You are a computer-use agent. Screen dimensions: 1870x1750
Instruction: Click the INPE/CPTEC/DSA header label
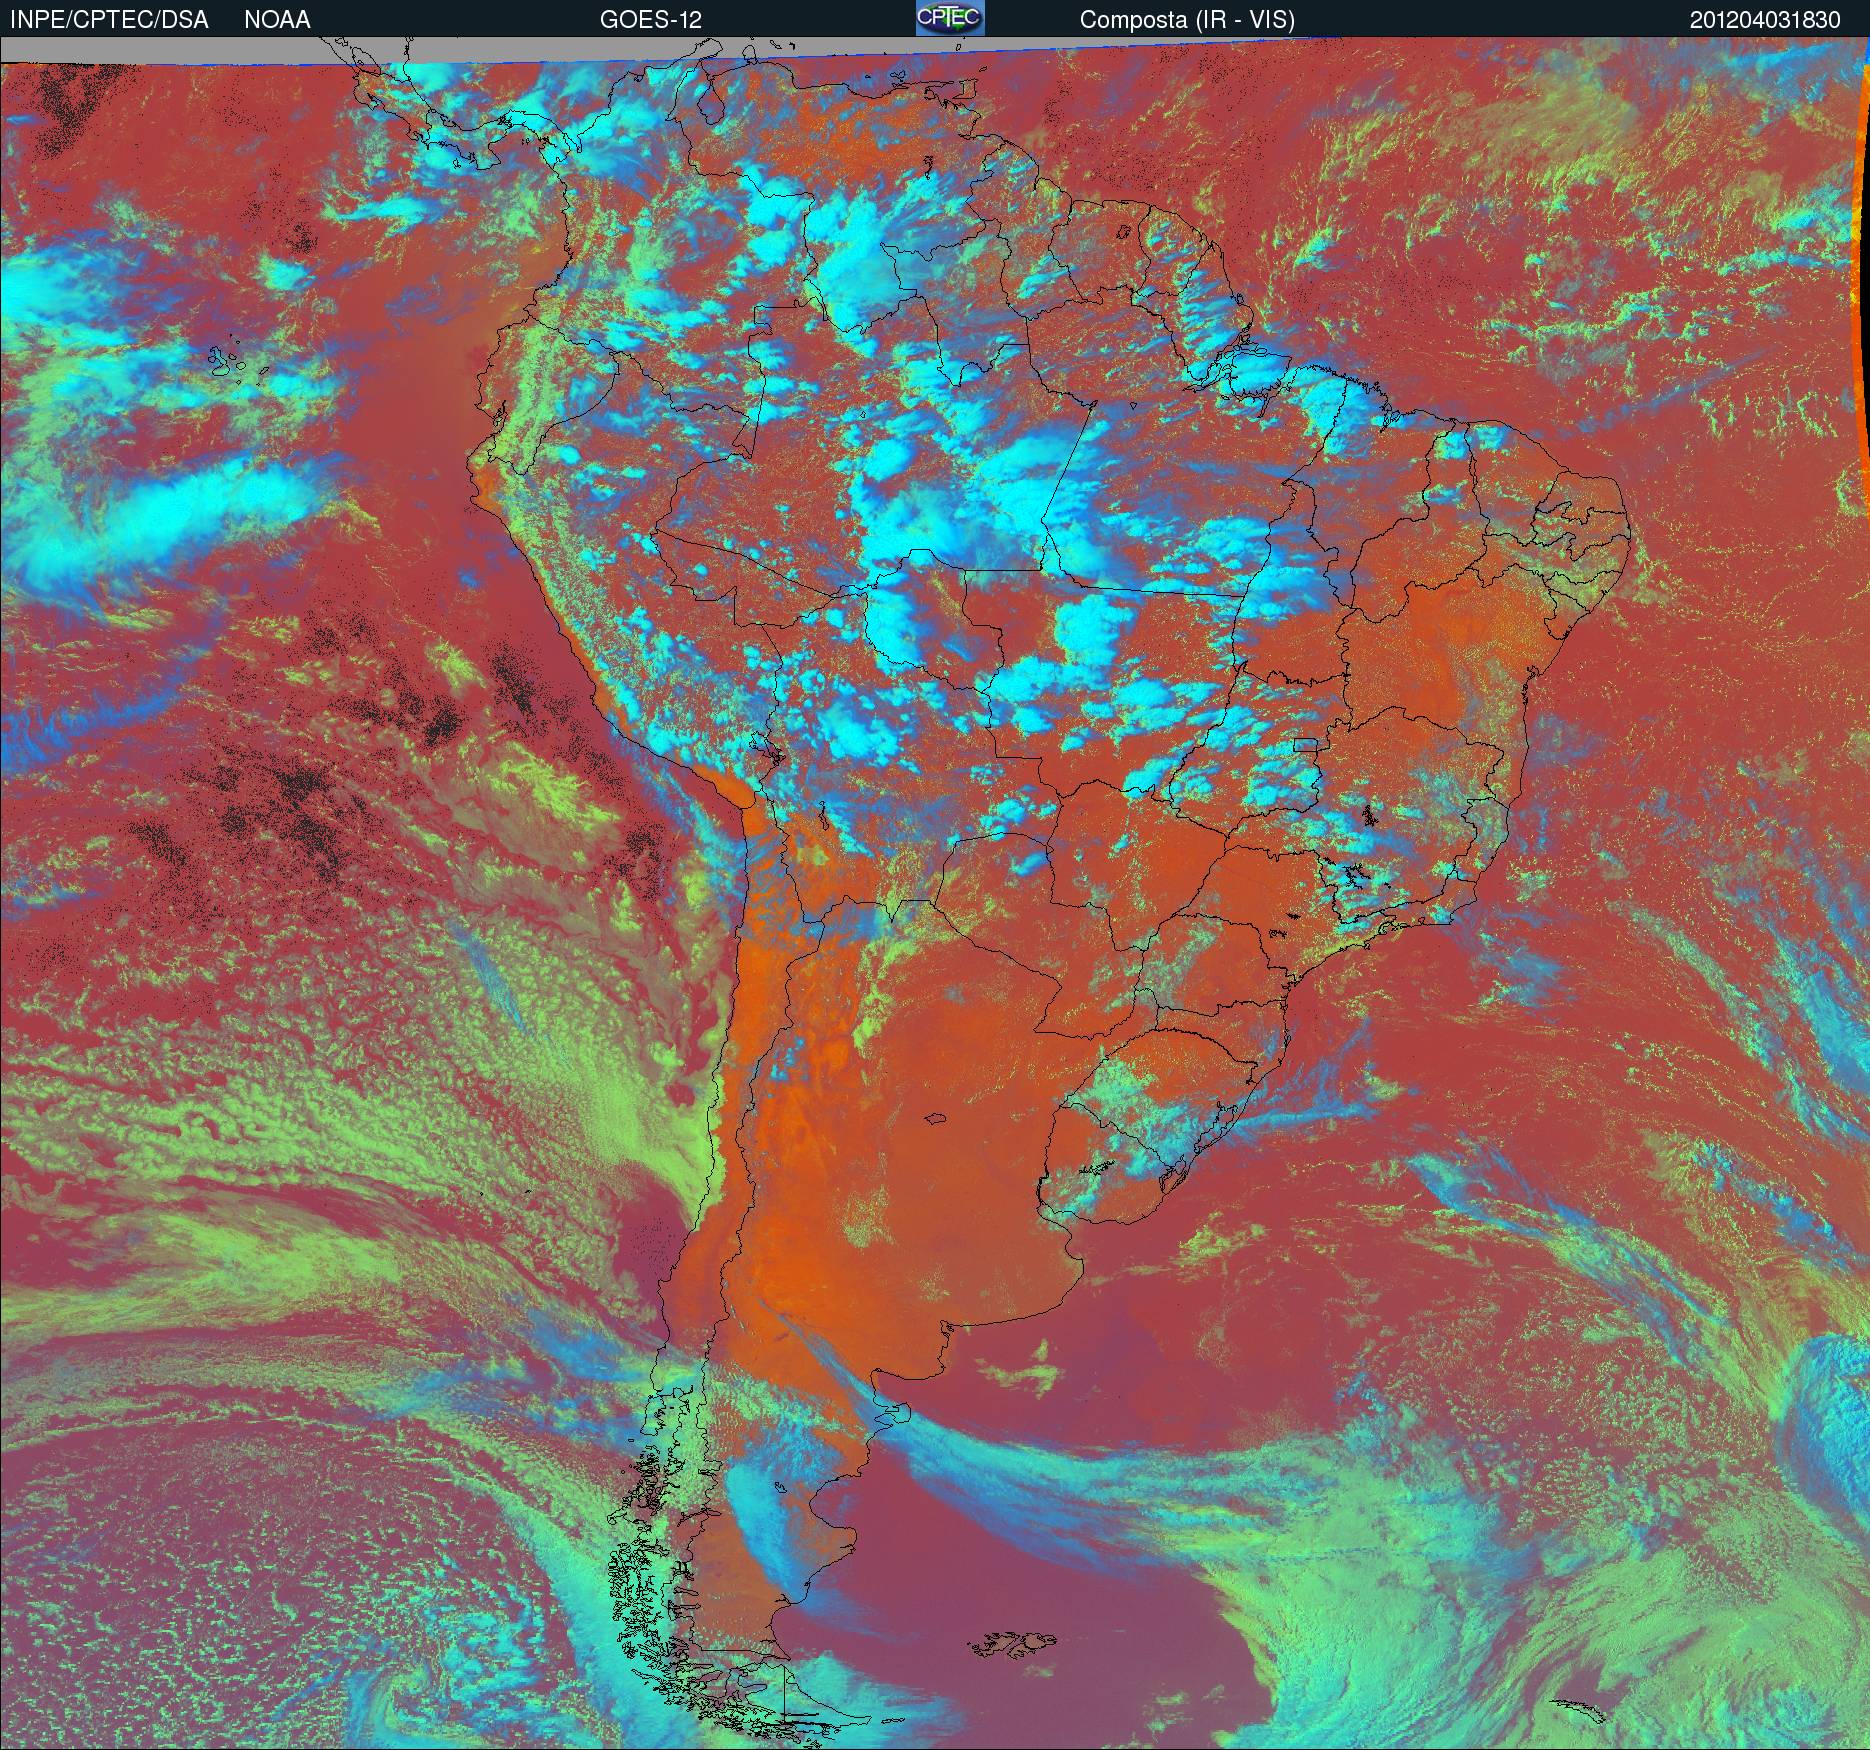click(x=109, y=20)
